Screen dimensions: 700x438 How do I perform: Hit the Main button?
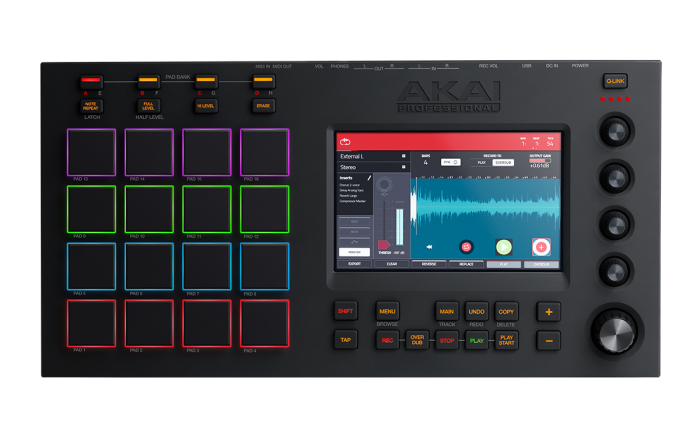pos(446,311)
